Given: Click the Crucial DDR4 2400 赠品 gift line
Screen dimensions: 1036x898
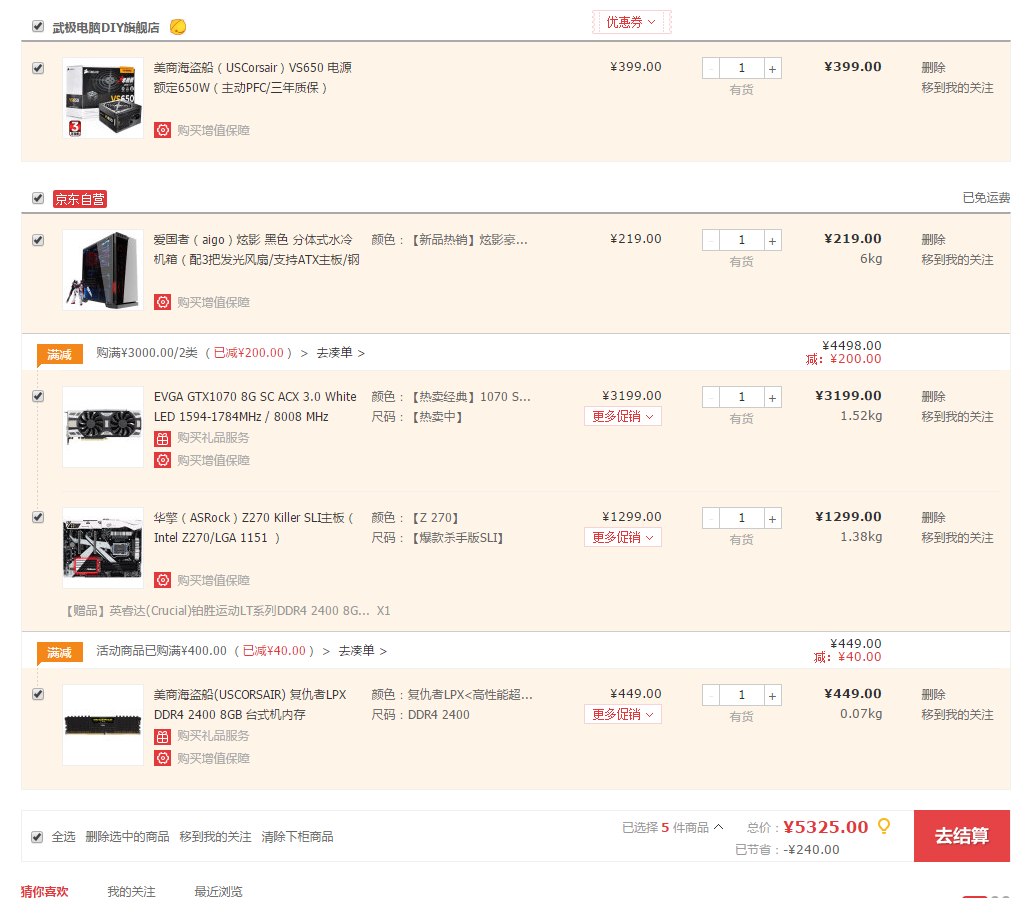Looking at the screenshot, I should pos(228,611).
